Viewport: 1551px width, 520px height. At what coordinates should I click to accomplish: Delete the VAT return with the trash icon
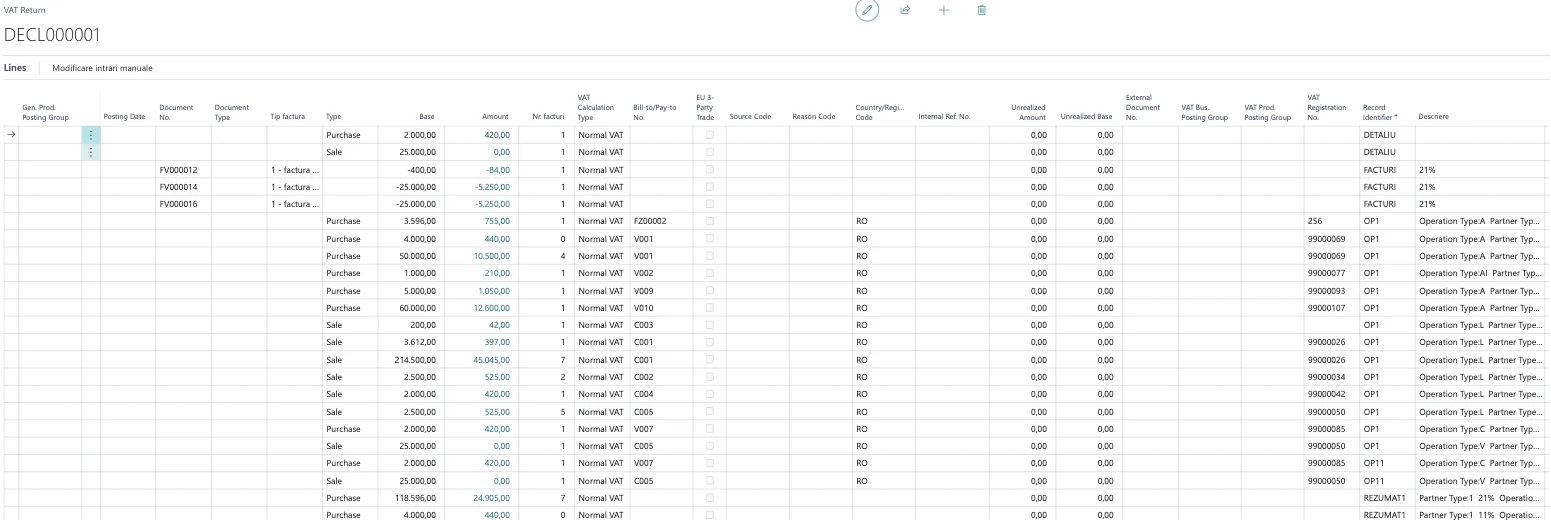pos(981,10)
